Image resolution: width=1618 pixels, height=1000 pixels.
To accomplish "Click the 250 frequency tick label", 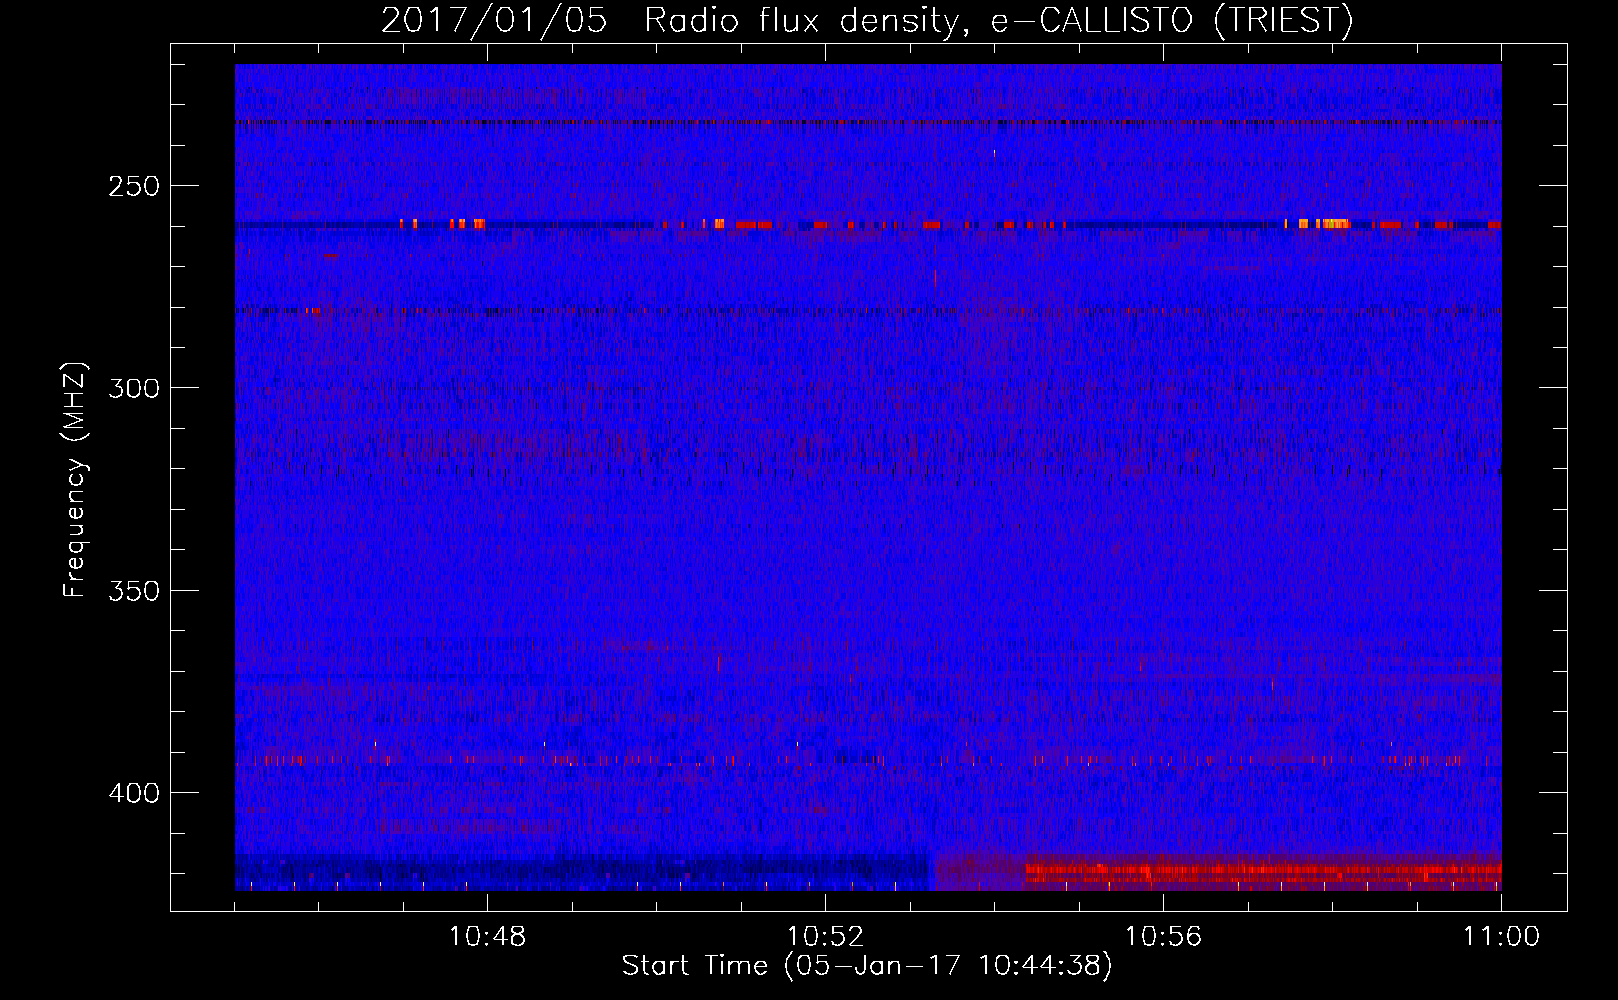I will click(134, 186).
